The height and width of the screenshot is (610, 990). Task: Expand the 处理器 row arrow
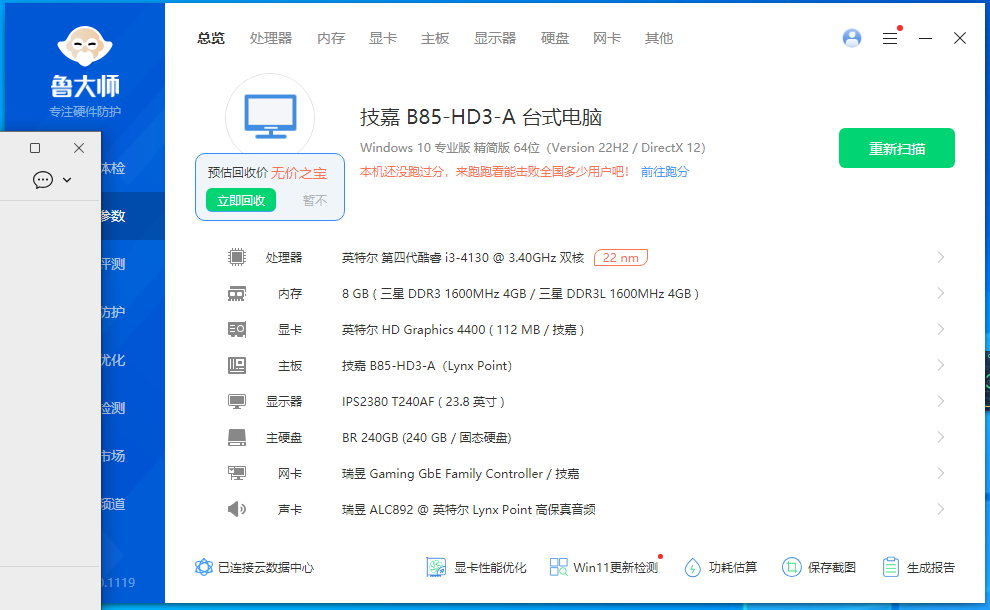(940, 257)
